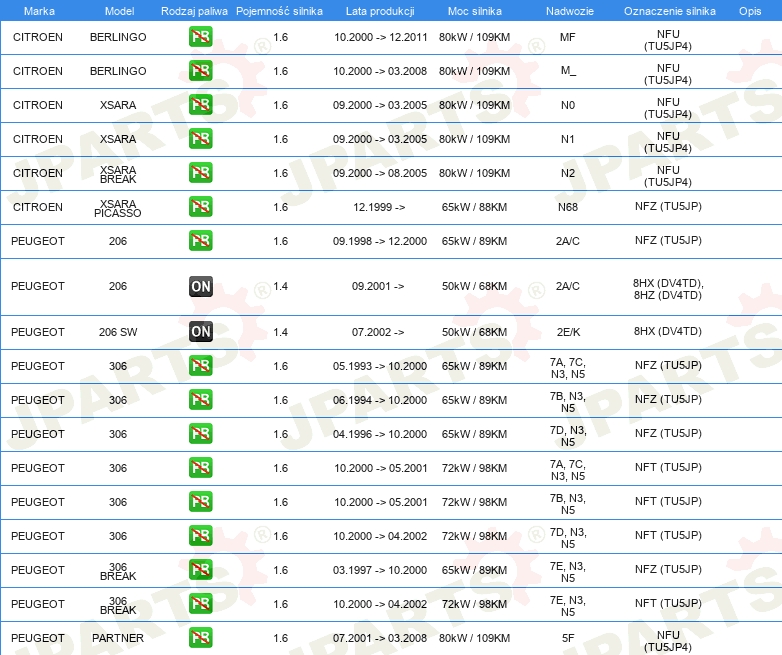Click date range 10.2000 -> 12.2011
This screenshot has width=782, height=655.
click(381, 37)
